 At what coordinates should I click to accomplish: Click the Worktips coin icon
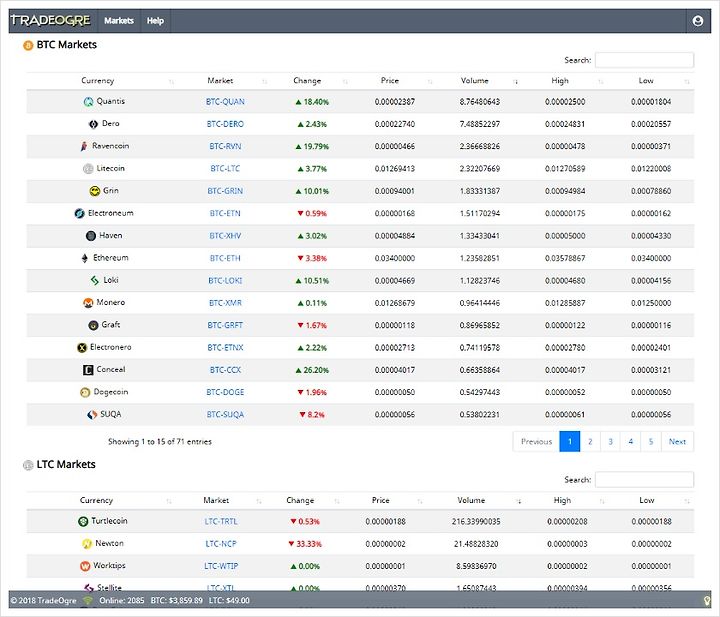click(x=85, y=567)
